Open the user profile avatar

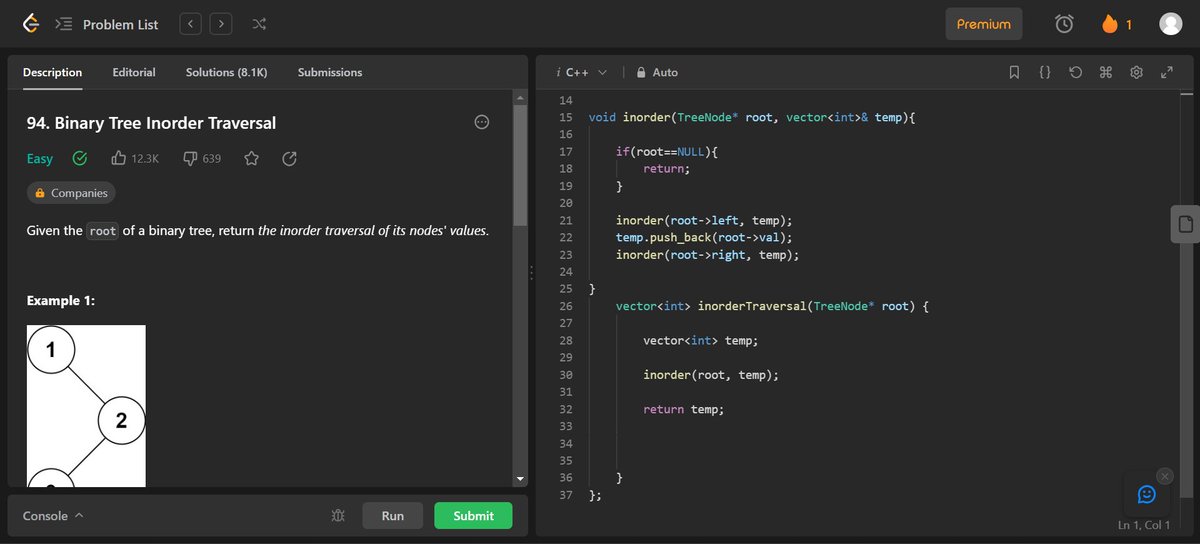click(1170, 24)
